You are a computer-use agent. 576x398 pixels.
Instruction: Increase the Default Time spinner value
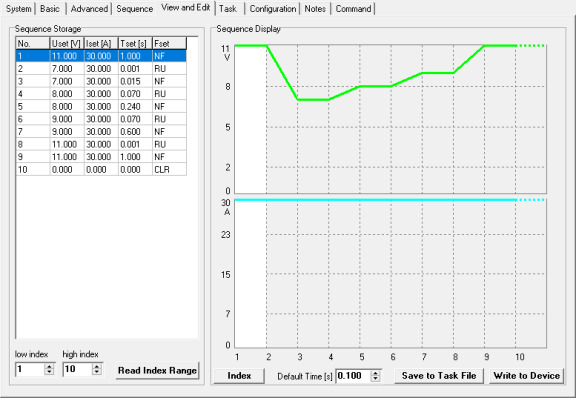tap(375, 373)
